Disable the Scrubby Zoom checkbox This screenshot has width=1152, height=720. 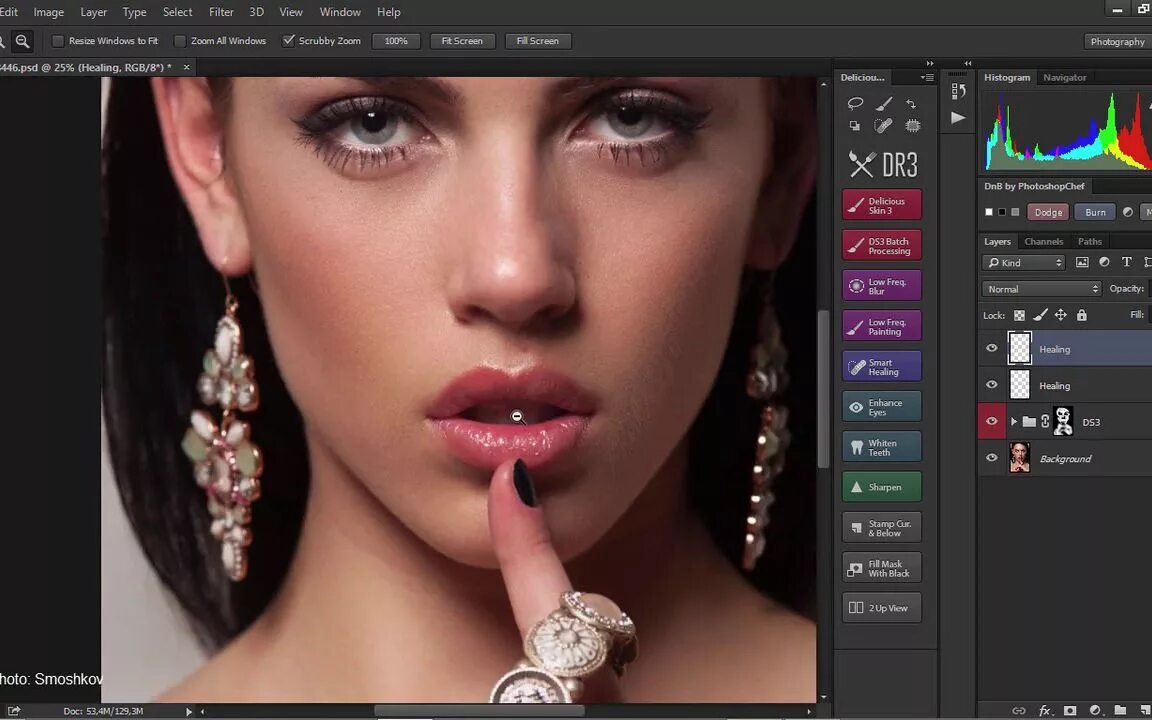pos(288,41)
